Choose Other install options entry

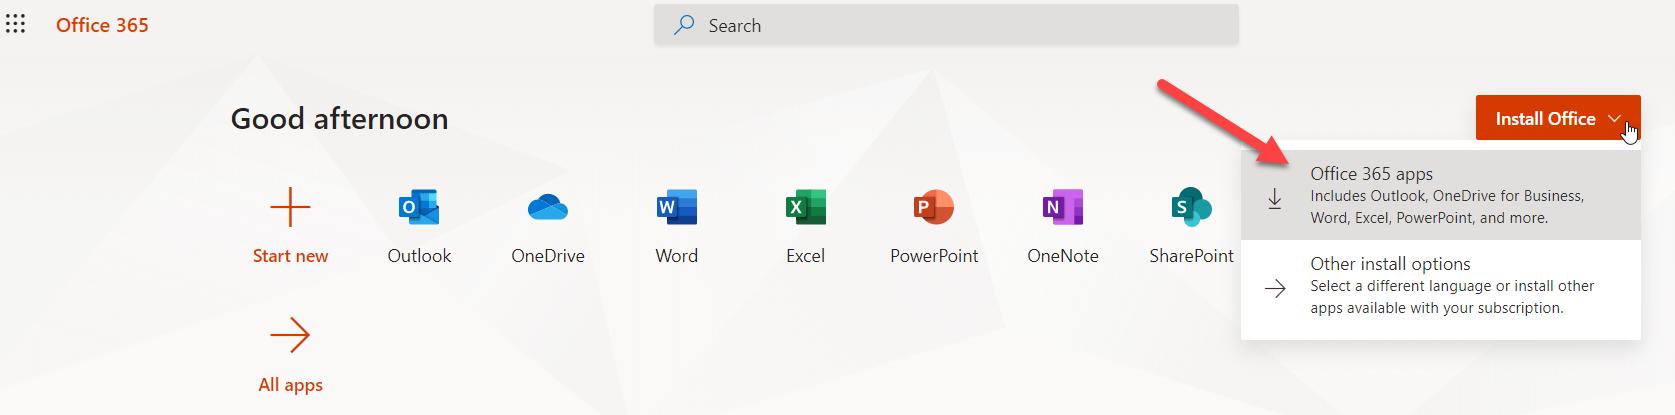pyautogui.click(x=1441, y=286)
